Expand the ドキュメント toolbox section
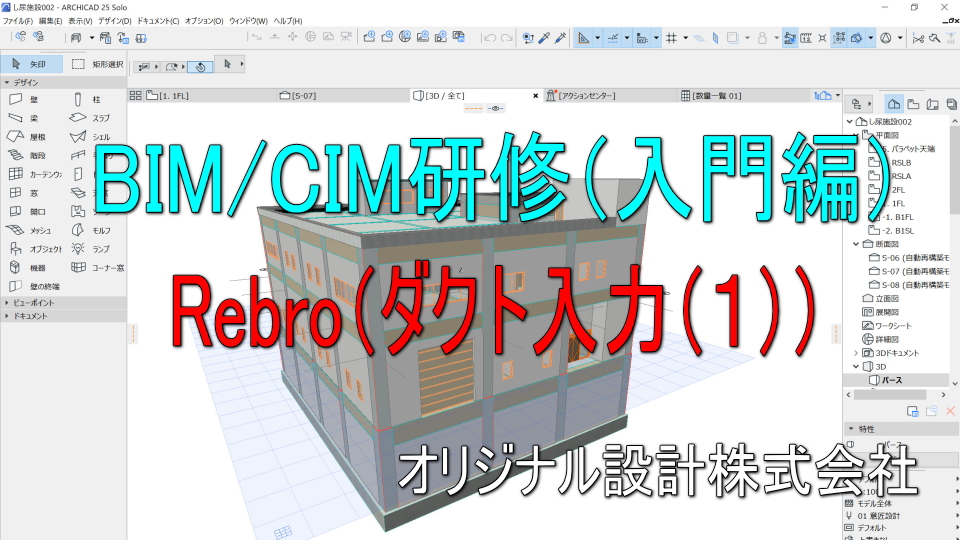 coord(32,316)
